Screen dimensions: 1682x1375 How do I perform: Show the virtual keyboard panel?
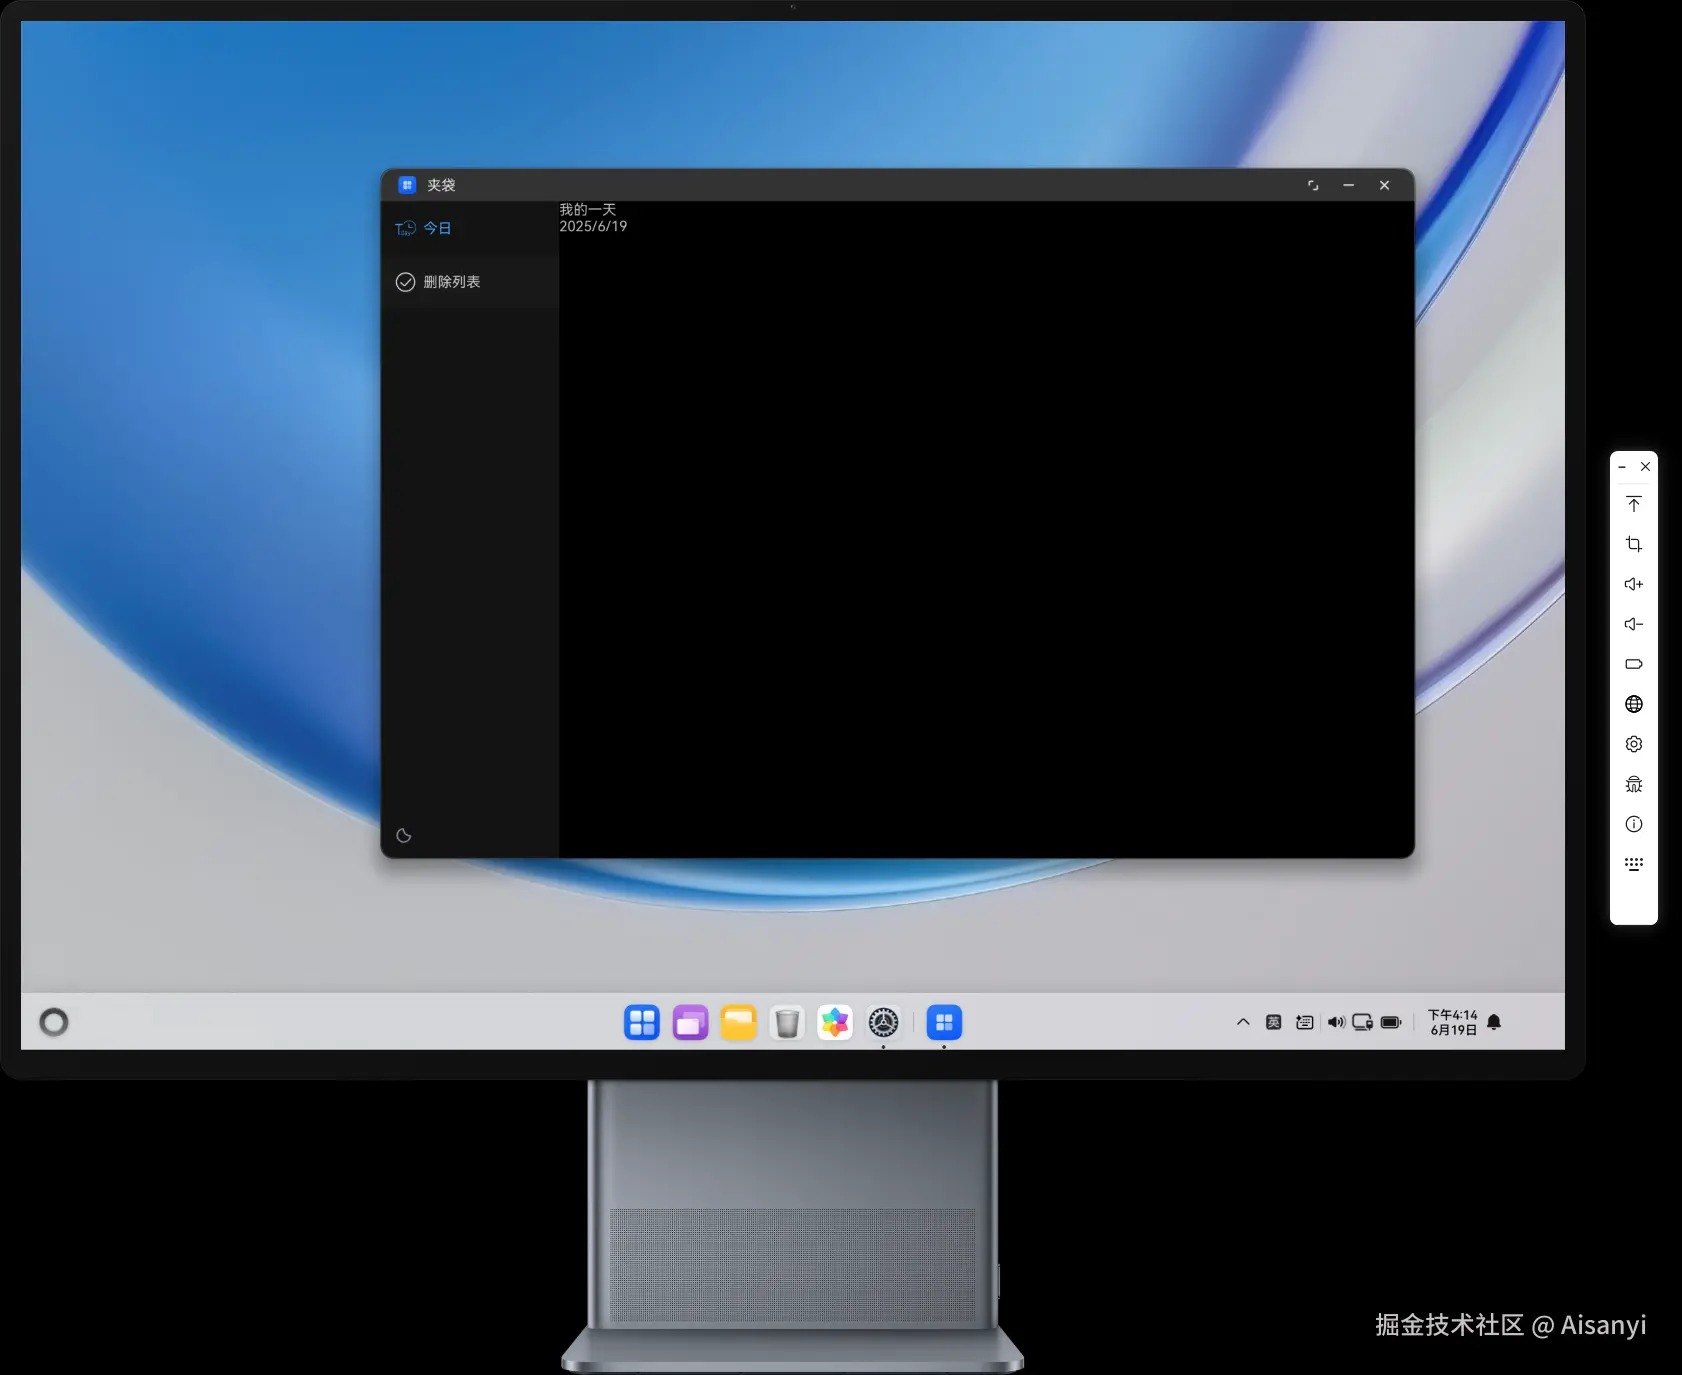1635,863
